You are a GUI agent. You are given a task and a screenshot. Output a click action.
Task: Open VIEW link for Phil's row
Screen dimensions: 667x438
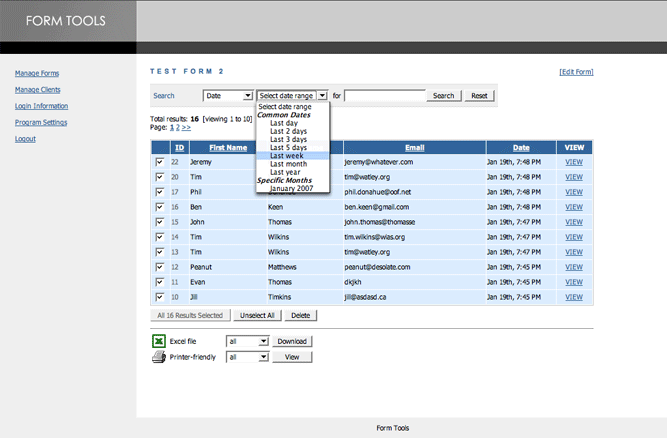tap(574, 192)
